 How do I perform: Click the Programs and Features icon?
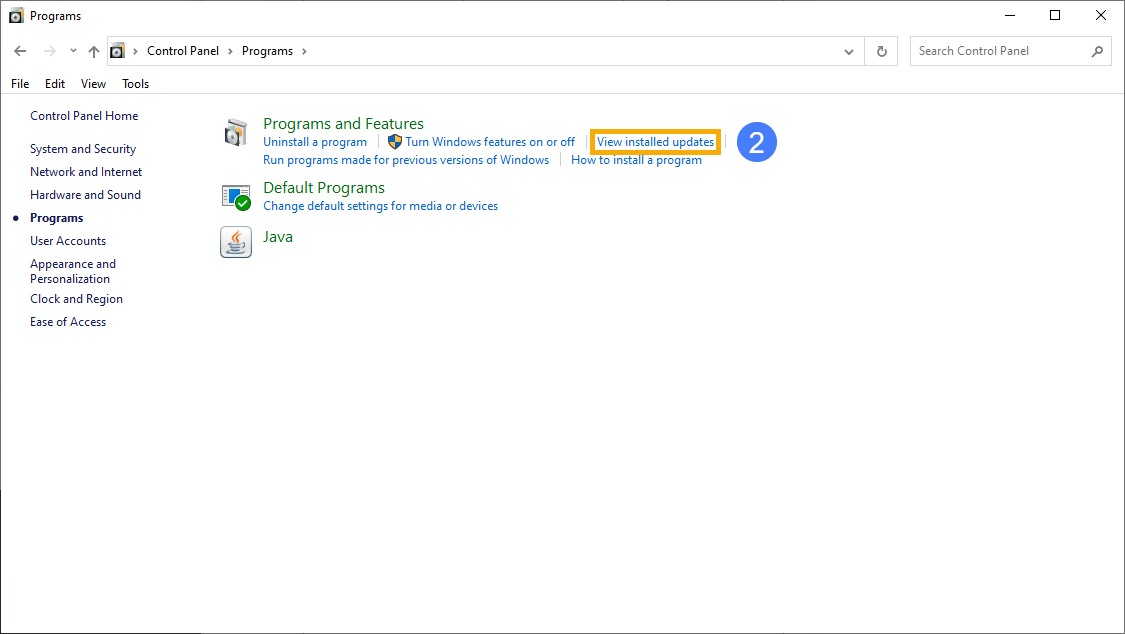235,133
